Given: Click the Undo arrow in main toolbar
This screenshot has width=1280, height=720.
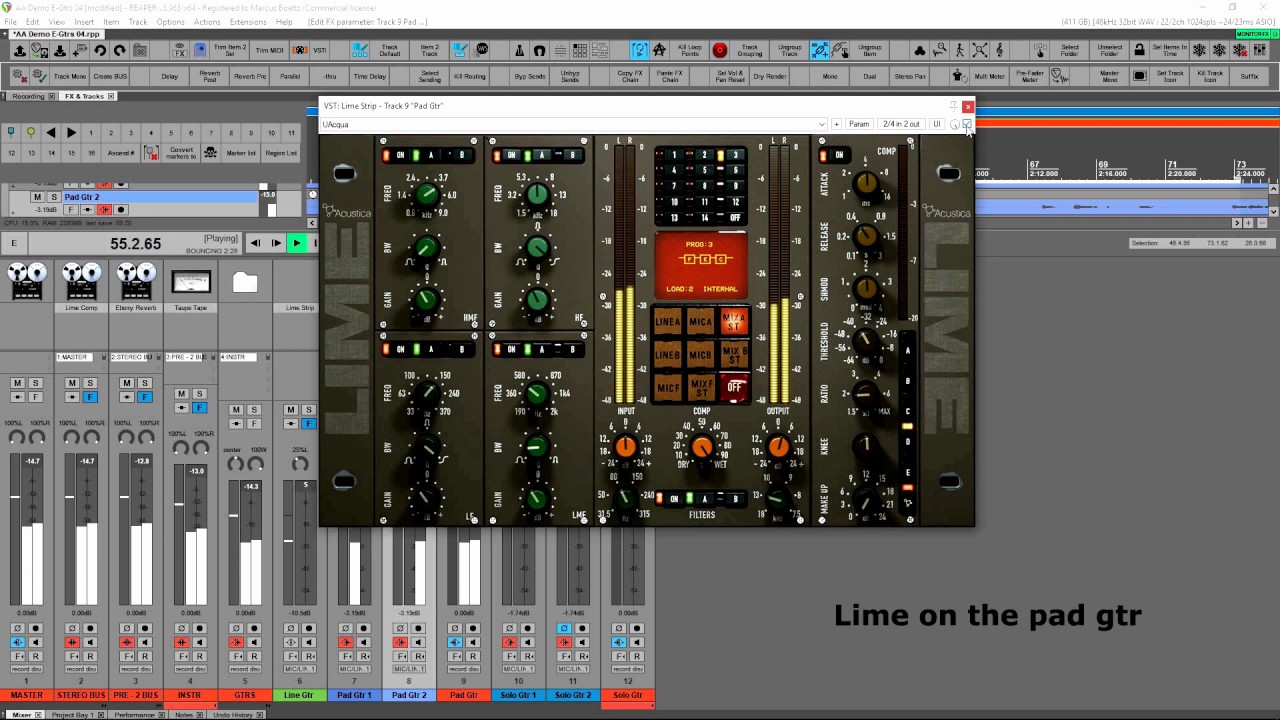Looking at the screenshot, I should (100, 50).
